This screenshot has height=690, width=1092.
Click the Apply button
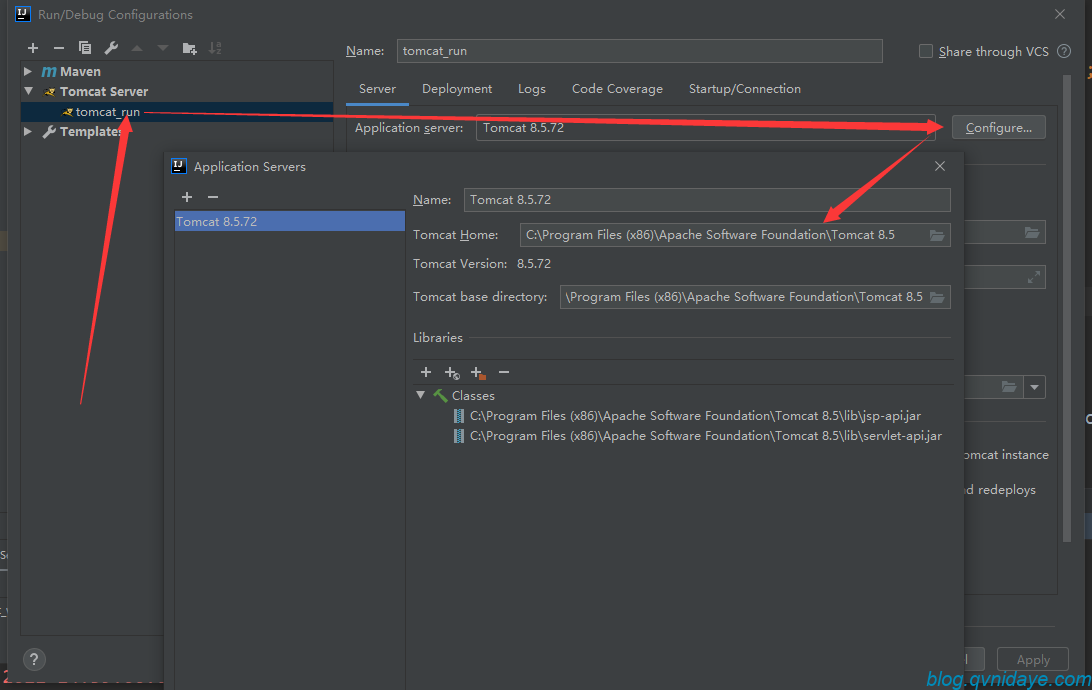pos(1033,659)
